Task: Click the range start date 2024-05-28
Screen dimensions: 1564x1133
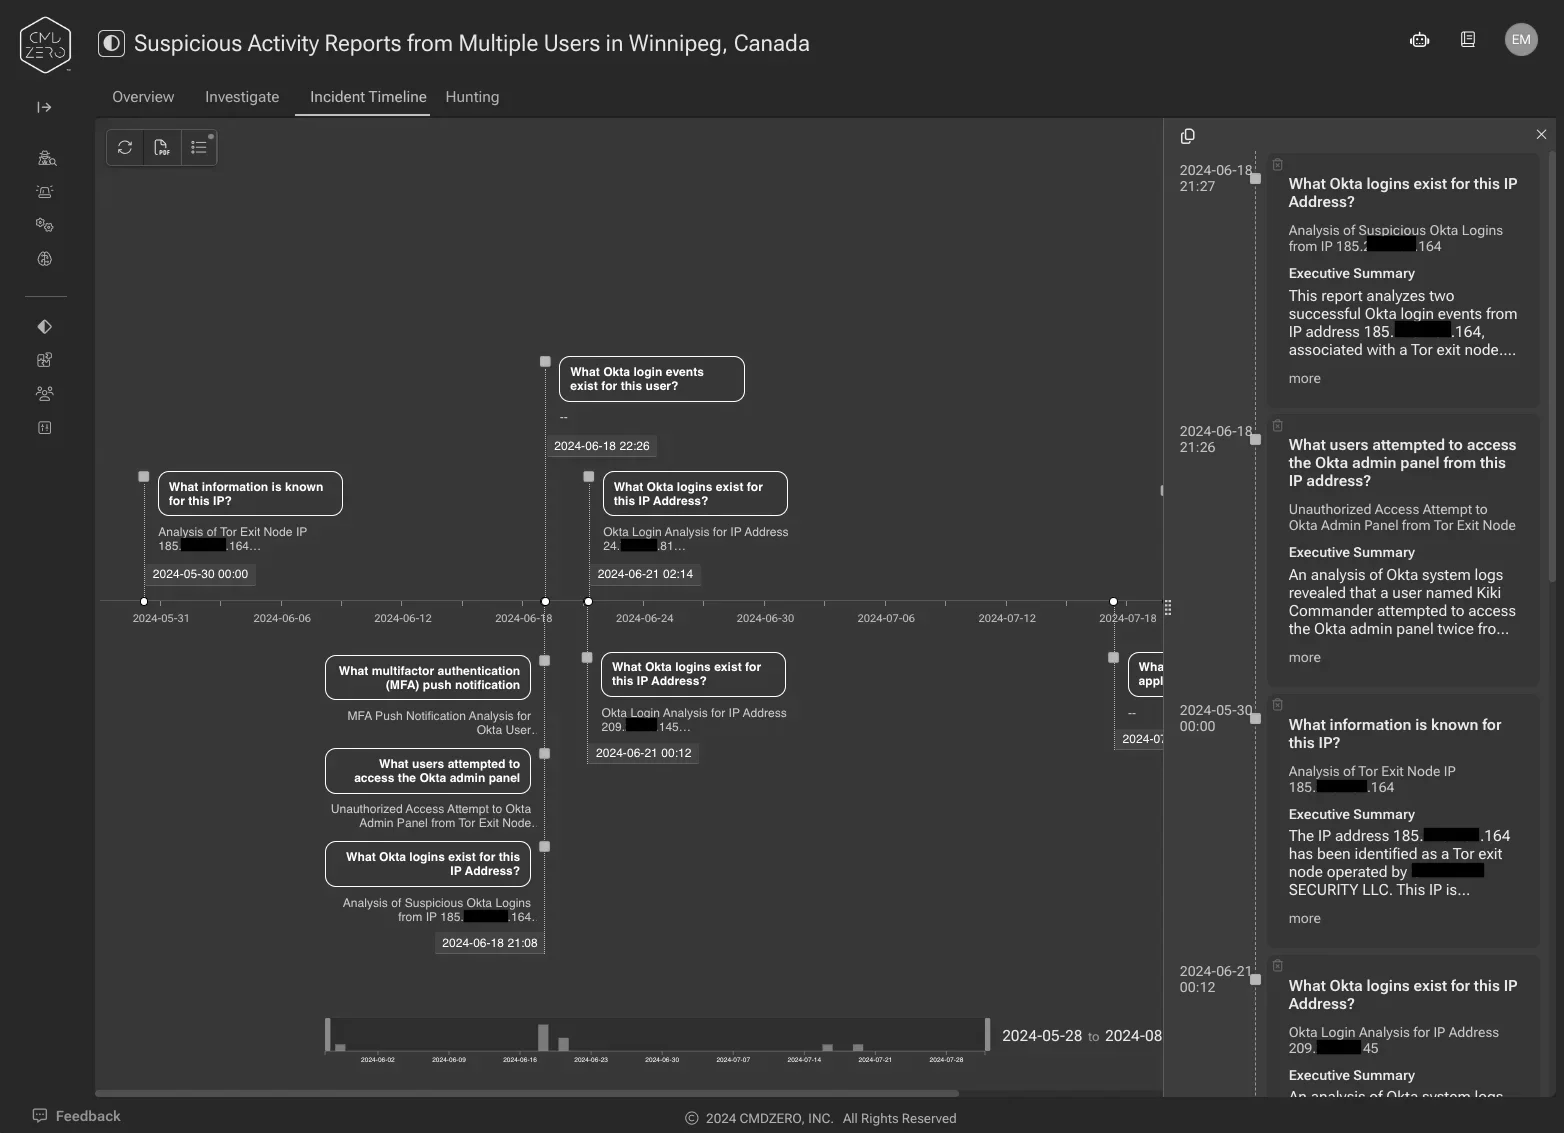Action: click(x=1042, y=1036)
